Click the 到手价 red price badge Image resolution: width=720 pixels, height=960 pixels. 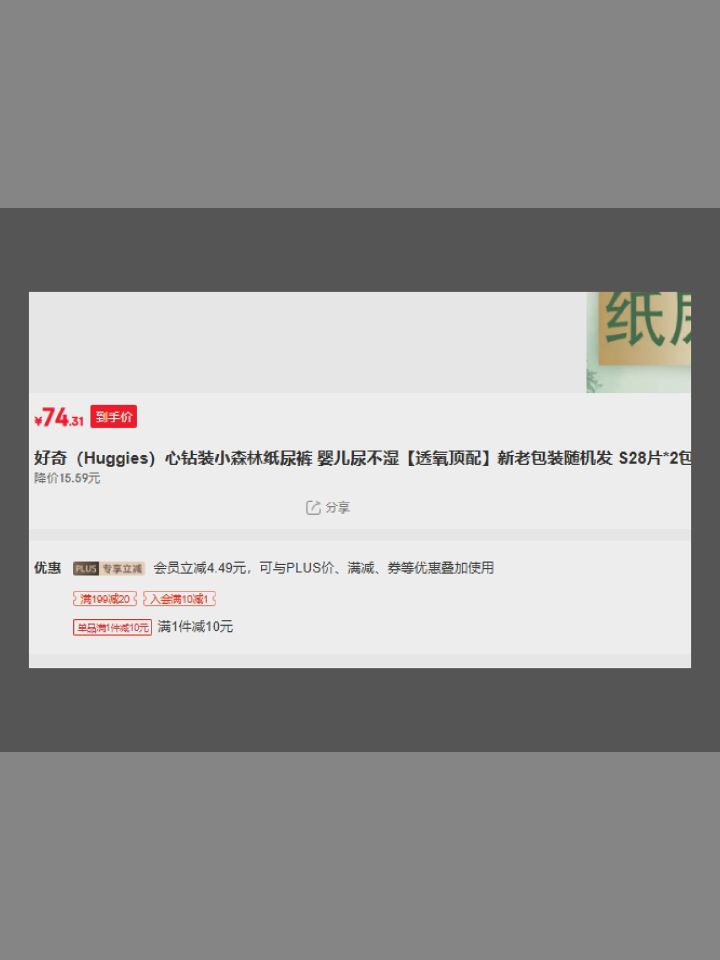(113, 417)
